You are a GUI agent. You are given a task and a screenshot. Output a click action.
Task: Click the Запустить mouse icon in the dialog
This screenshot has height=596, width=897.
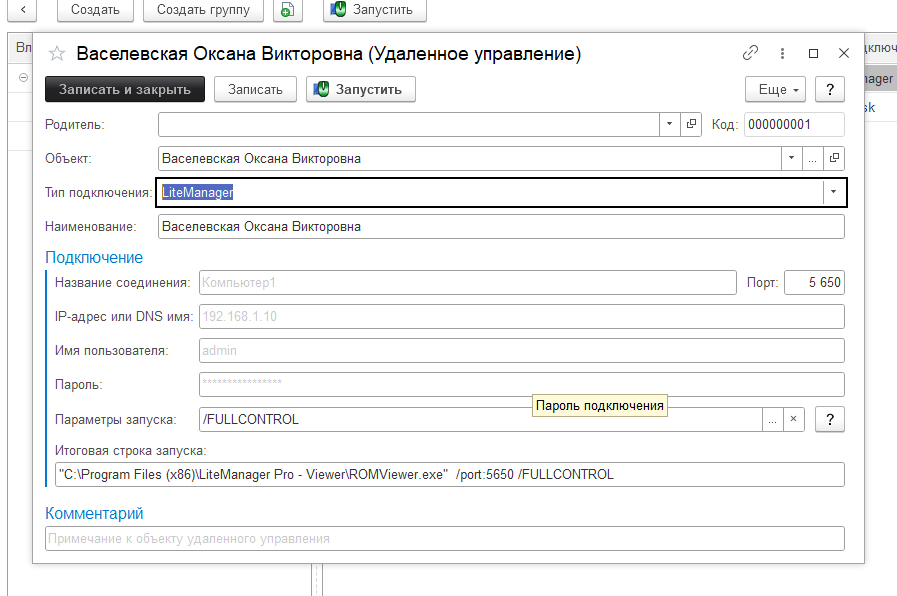[322, 89]
